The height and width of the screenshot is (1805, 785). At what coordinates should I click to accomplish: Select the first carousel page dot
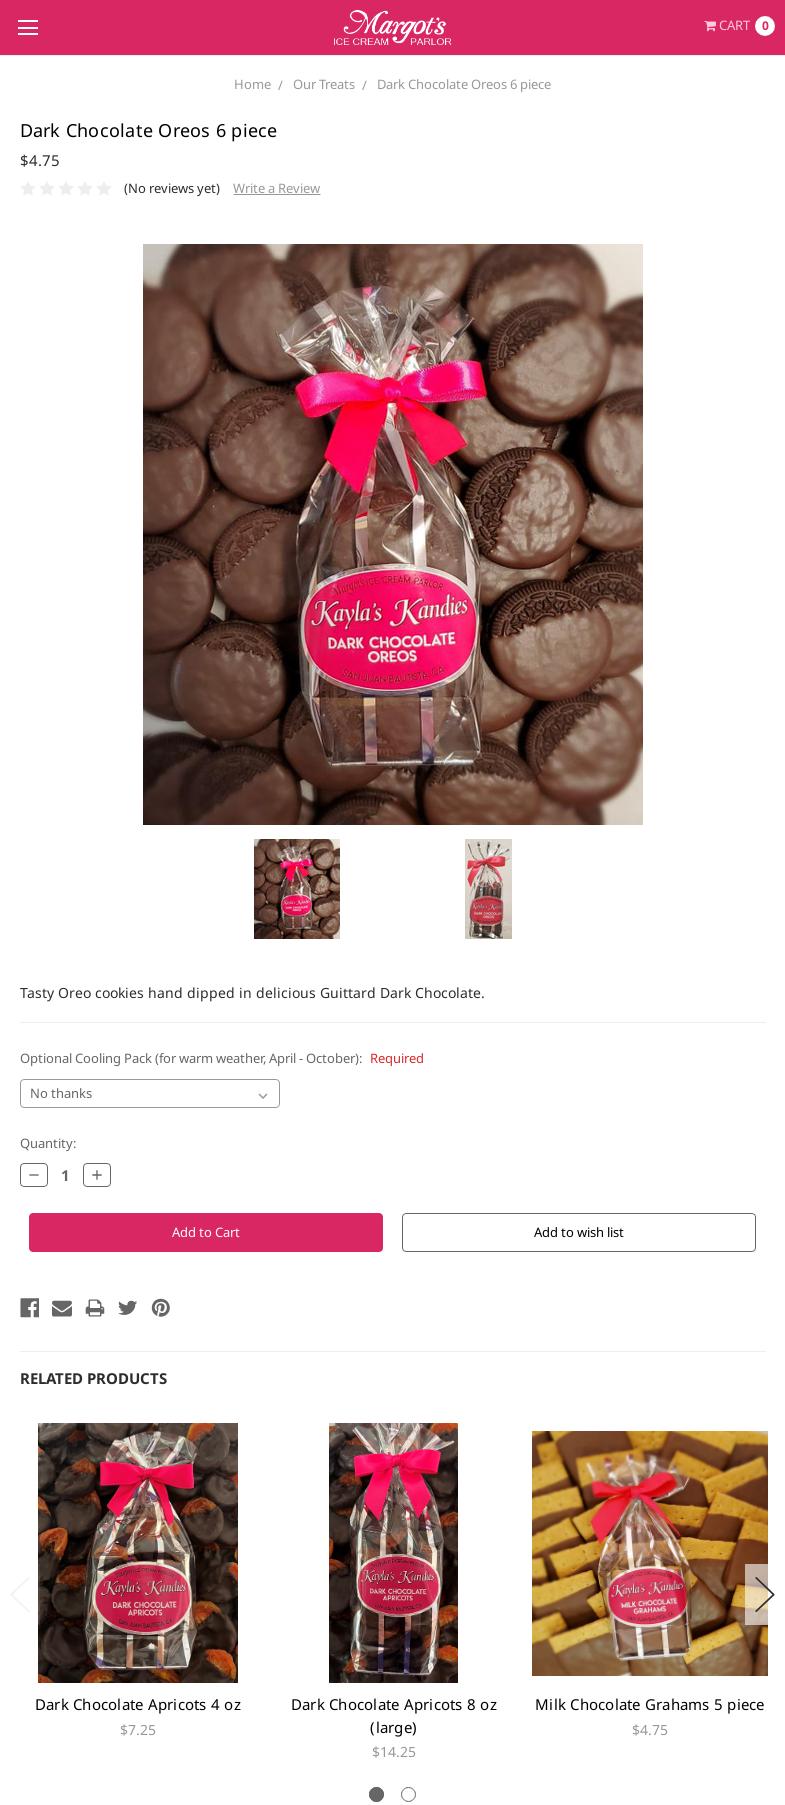point(376,1794)
